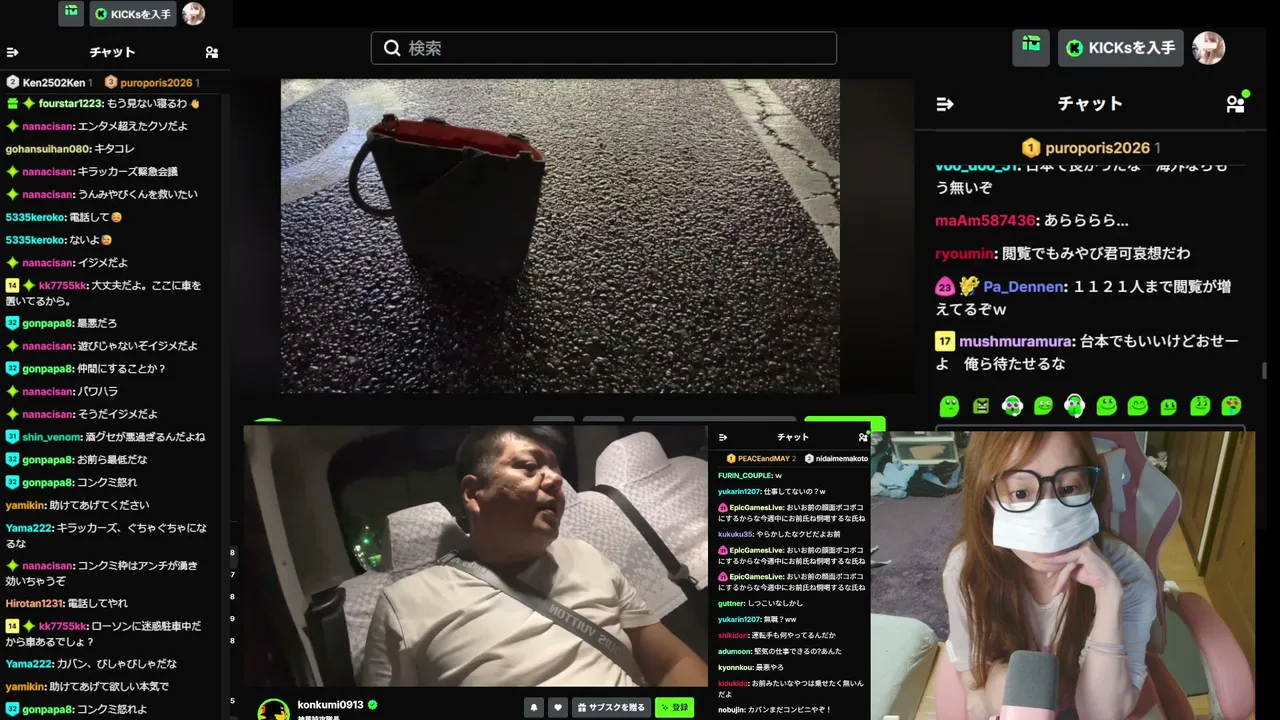Pick the sixth green emote in emote row
Image resolution: width=1280 pixels, height=720 pixels.
[1106, 405]
